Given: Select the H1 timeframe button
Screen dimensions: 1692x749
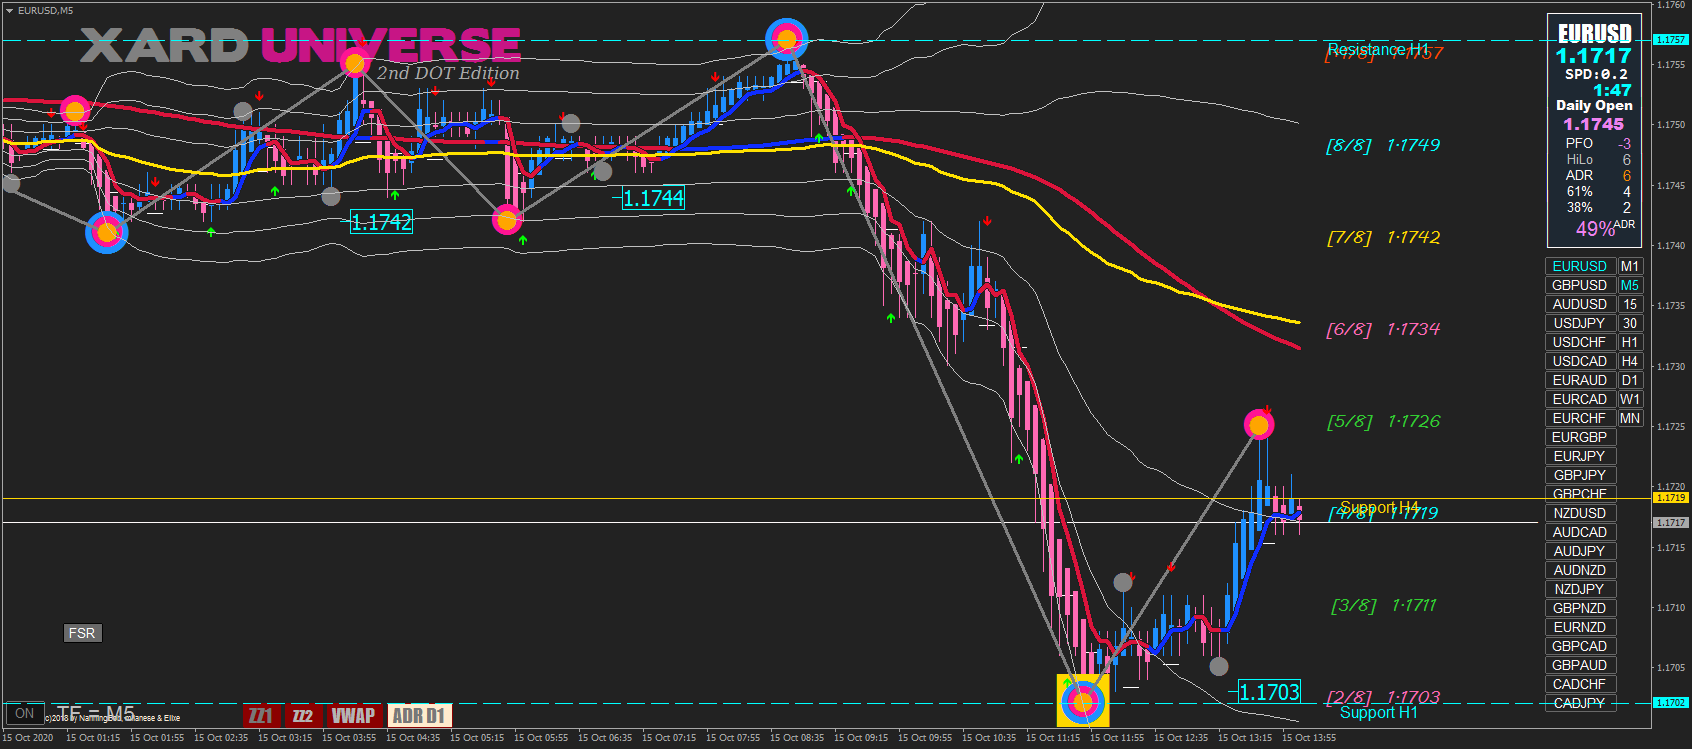Looking at the screenshot, I should click(1630, 342).
